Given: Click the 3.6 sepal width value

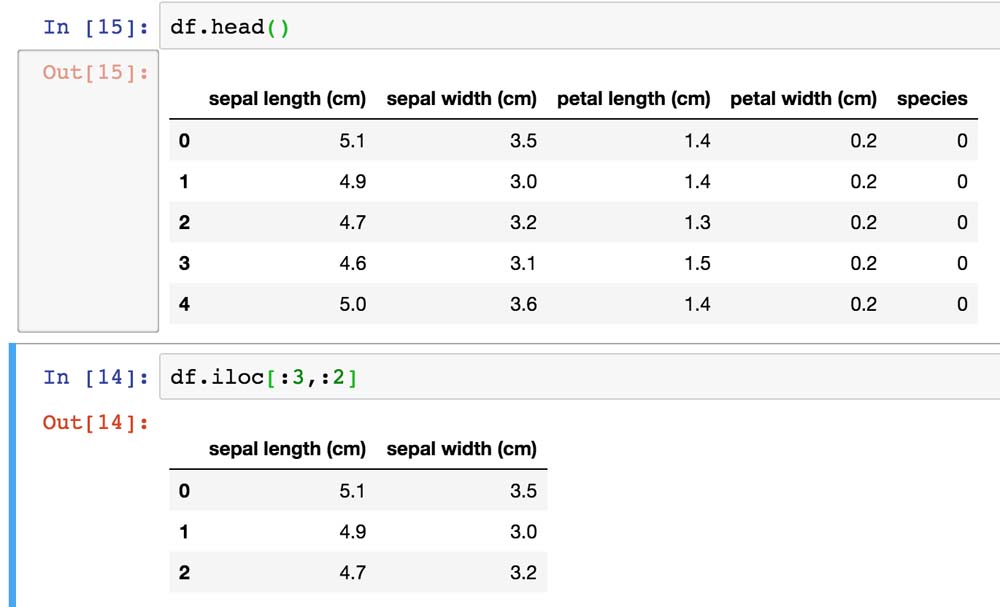Looking at the screenshot, I should coord(523,304).
